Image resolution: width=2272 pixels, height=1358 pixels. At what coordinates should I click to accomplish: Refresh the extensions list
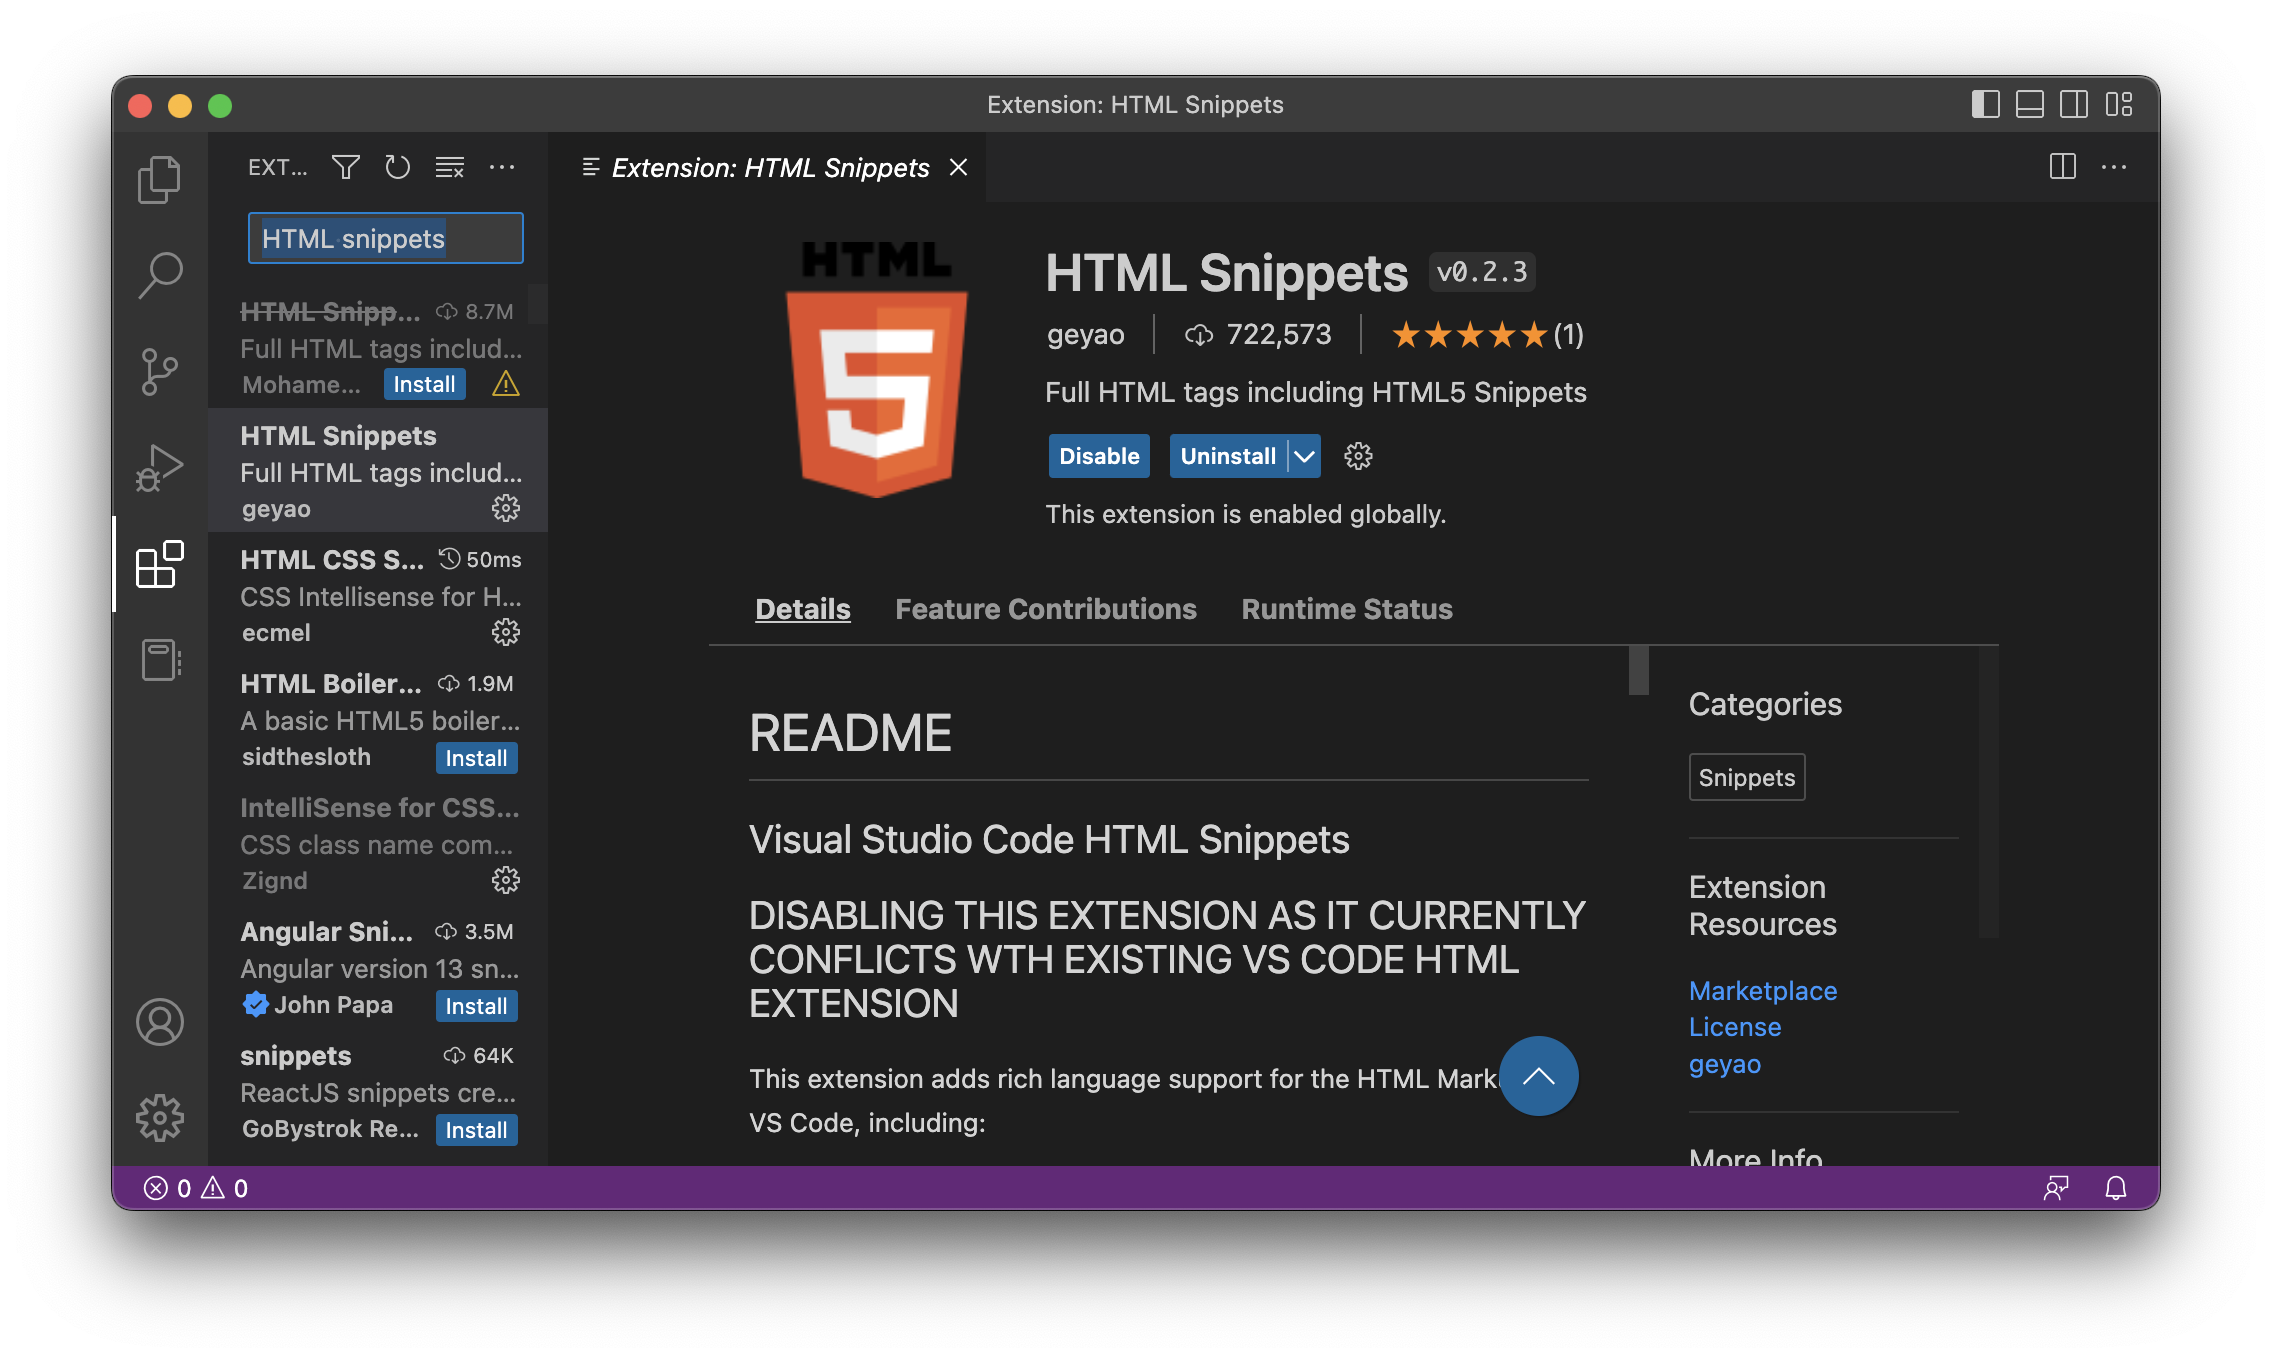pos(398,167)
